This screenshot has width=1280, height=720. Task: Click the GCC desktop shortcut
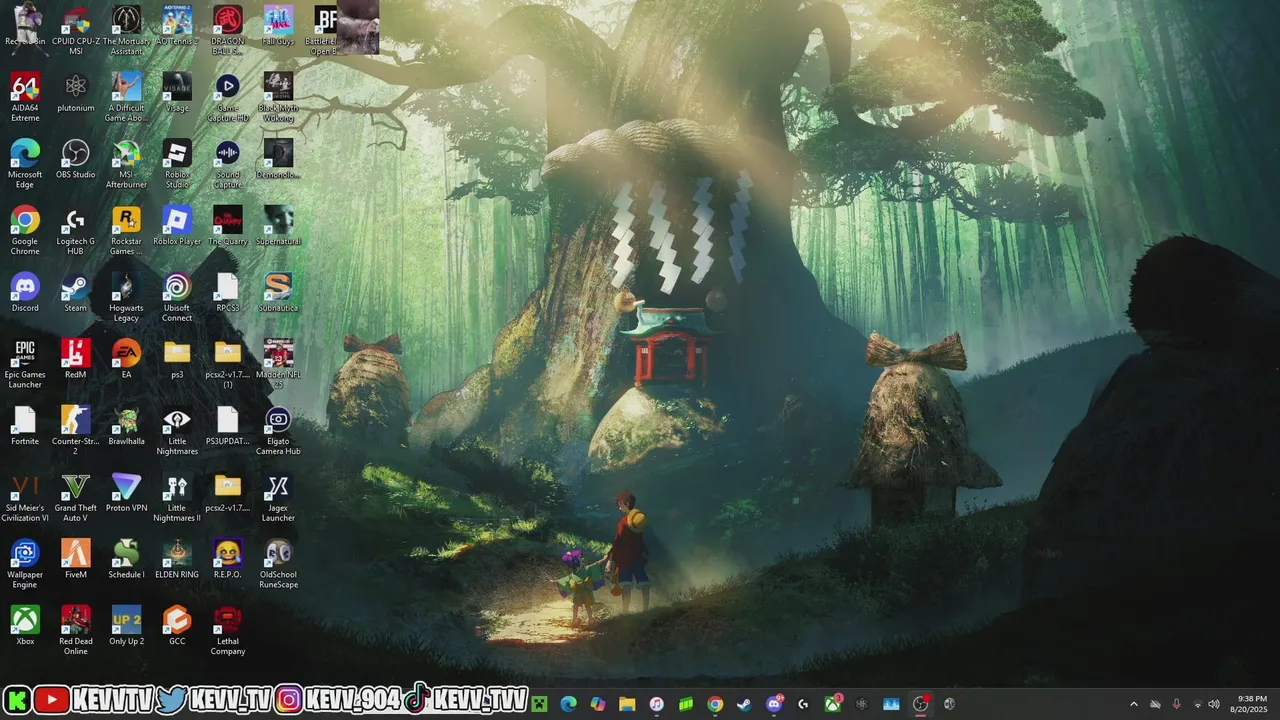[177, 627]
